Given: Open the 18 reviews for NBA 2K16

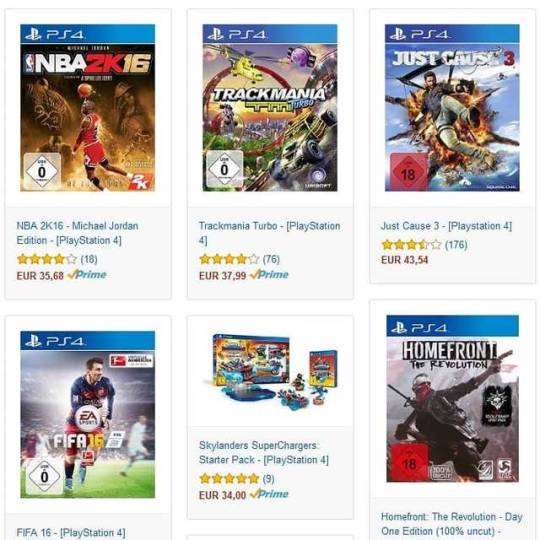Looking at the screenshot, I should pyautogui.click(x=89, y=259).
